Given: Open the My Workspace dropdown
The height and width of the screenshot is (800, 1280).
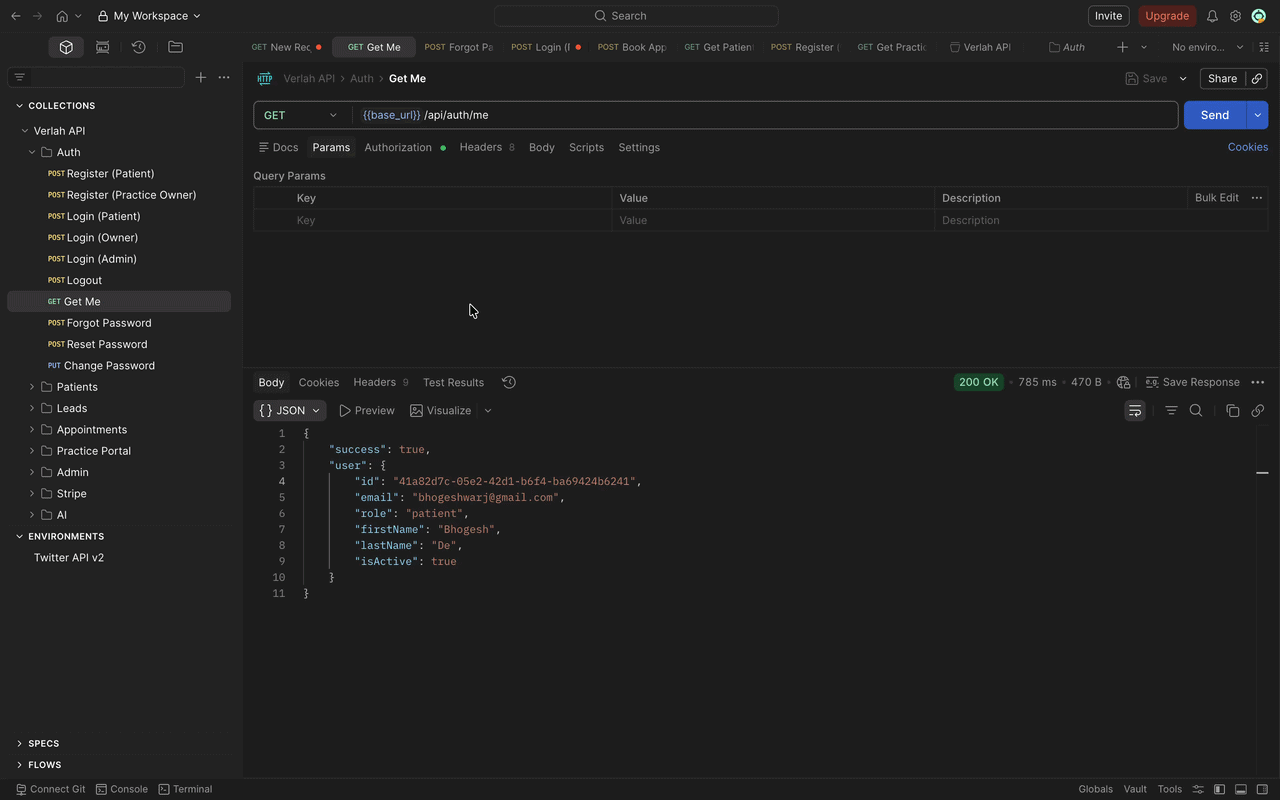Looking at the screenshot, I should pyautogui.click(x=149, y=16).
